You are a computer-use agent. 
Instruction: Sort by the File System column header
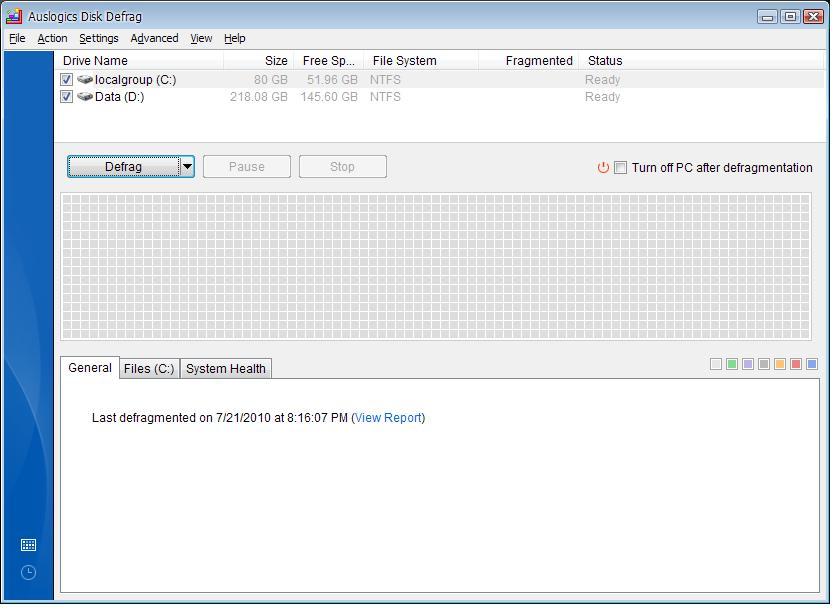421,61
